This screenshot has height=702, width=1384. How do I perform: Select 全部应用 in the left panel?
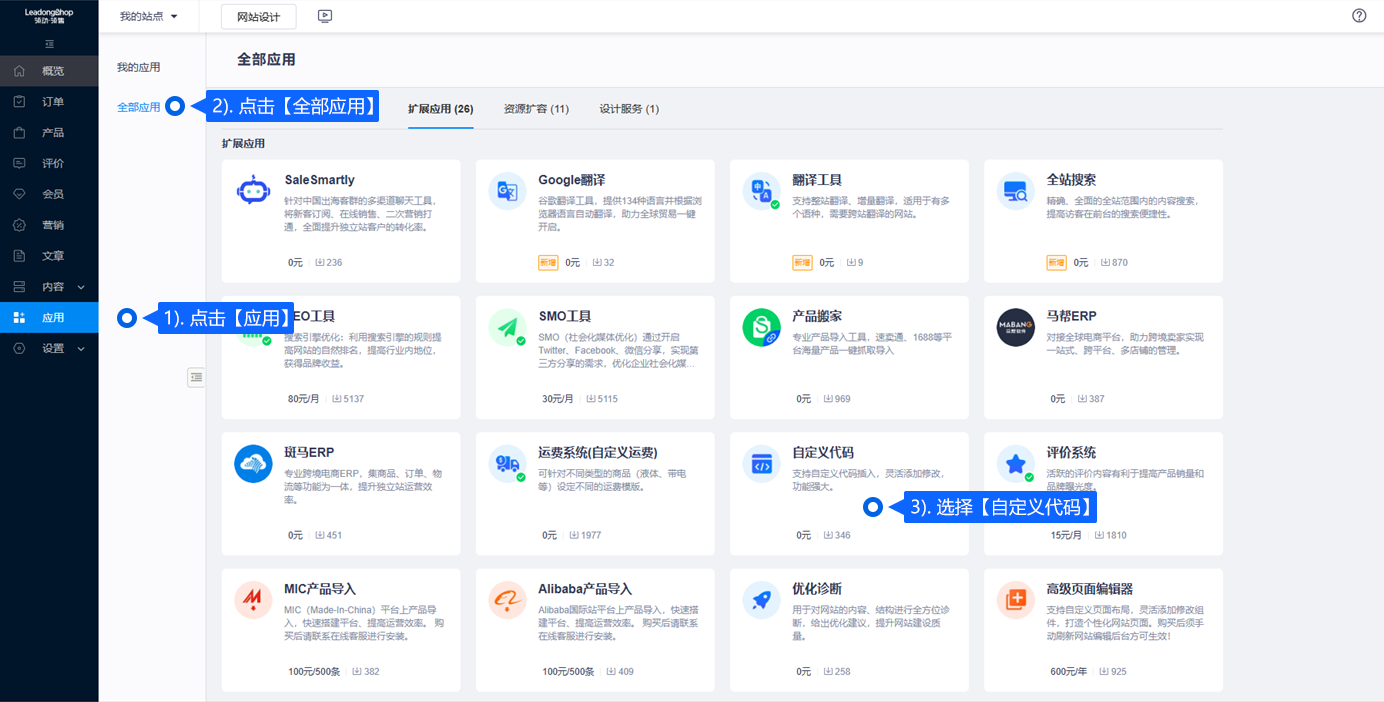coord(138,107)
